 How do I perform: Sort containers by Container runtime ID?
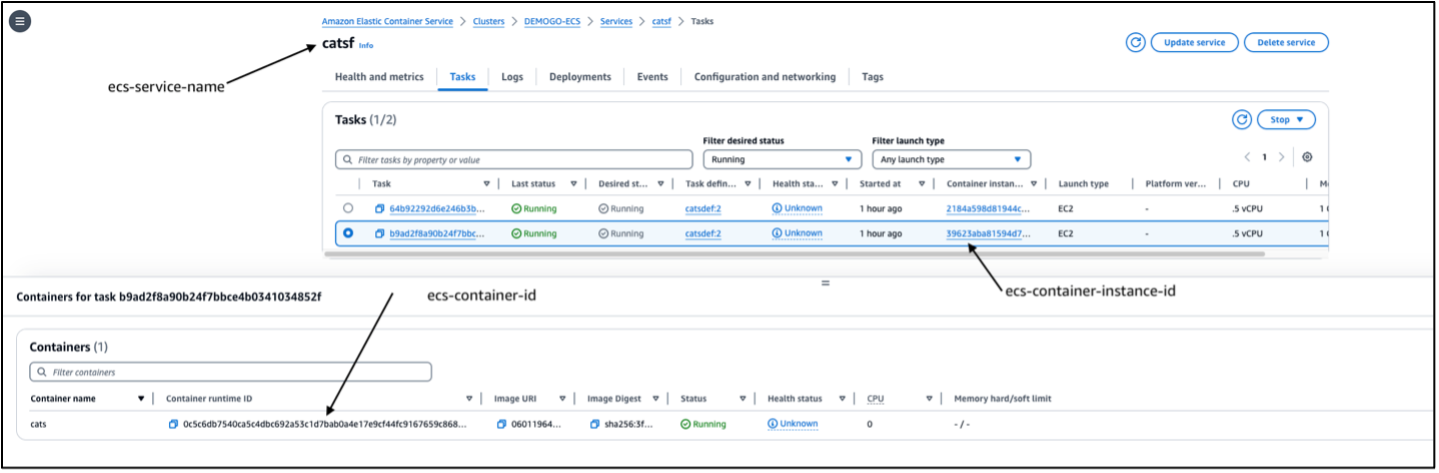click(x=469, y=398)
